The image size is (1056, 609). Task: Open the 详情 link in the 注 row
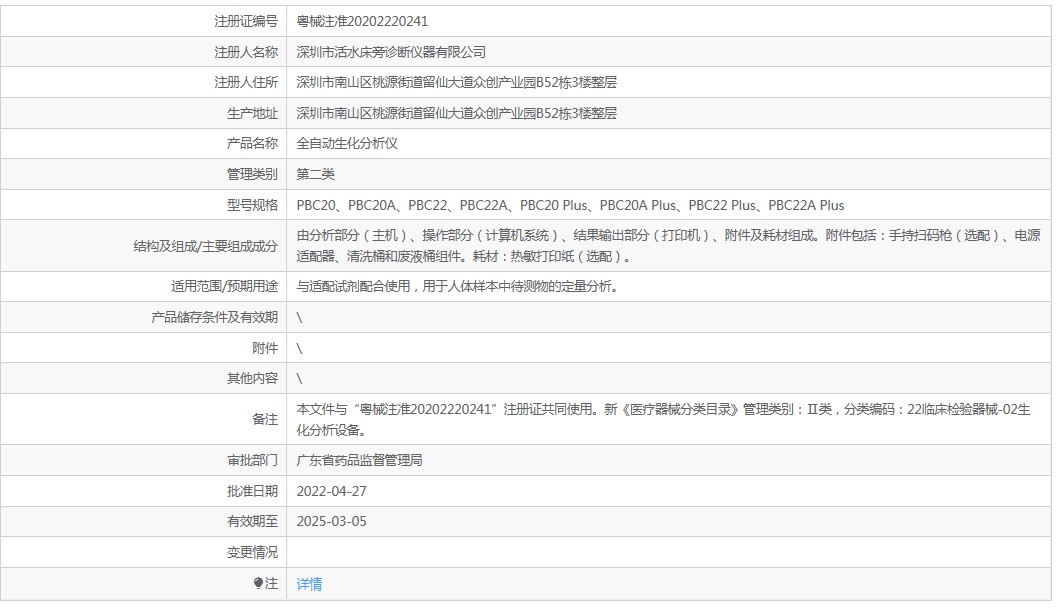click(x=309, y=584)
